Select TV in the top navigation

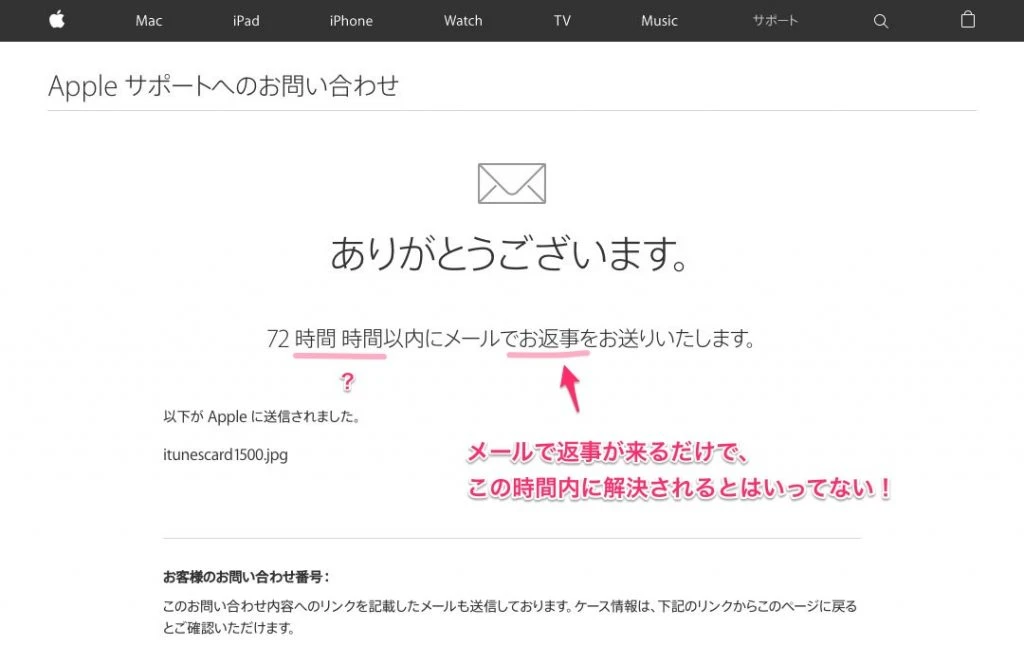point(562,21)
